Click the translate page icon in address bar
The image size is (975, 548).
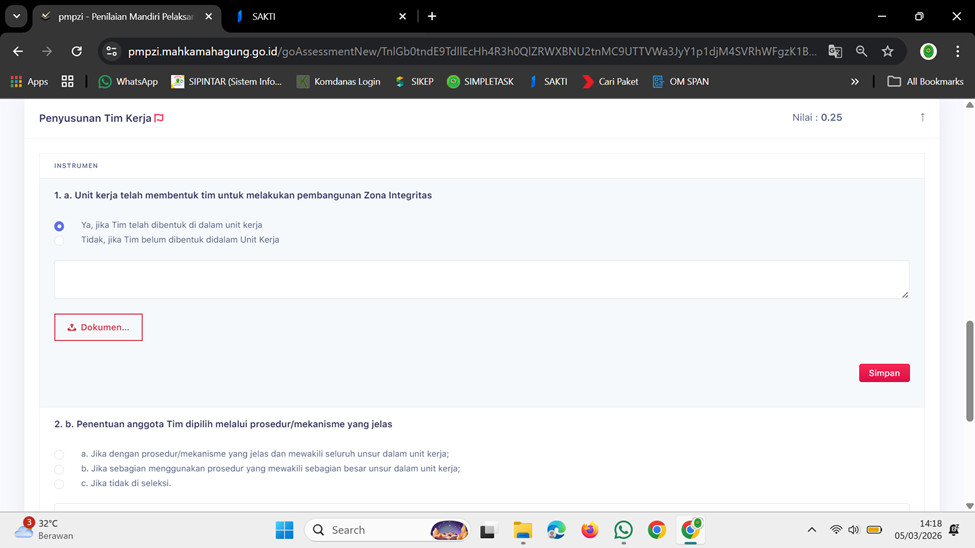point(835,51)
